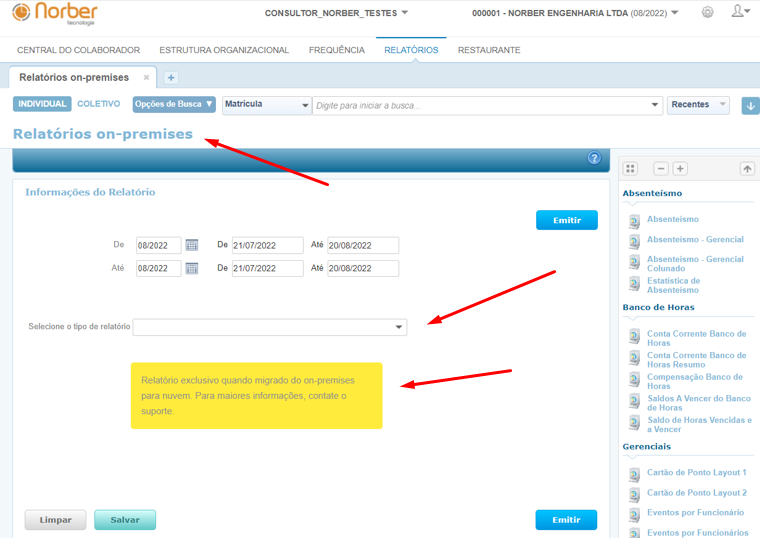Open the Absenteísmo - Gerencial report link
Image resolution: width=760 pixels, height=538 pixels.
[694, 239]
